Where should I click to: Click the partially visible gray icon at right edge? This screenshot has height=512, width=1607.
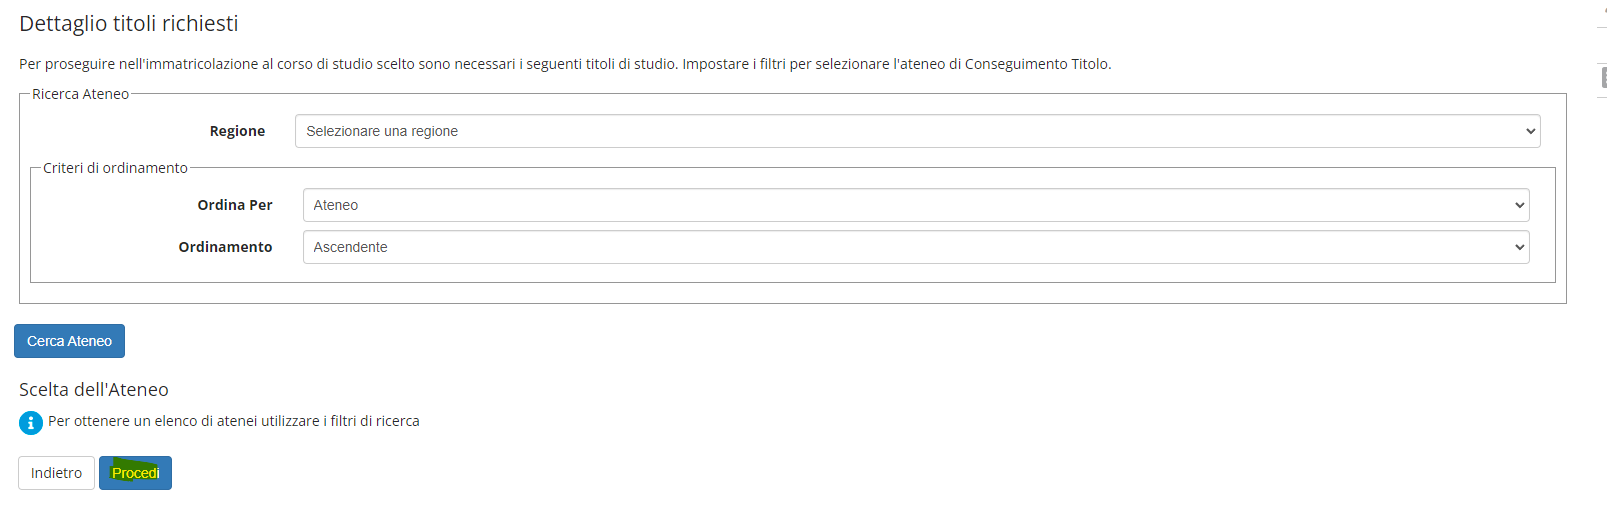pyautogui.click(x=1603, y=77)
